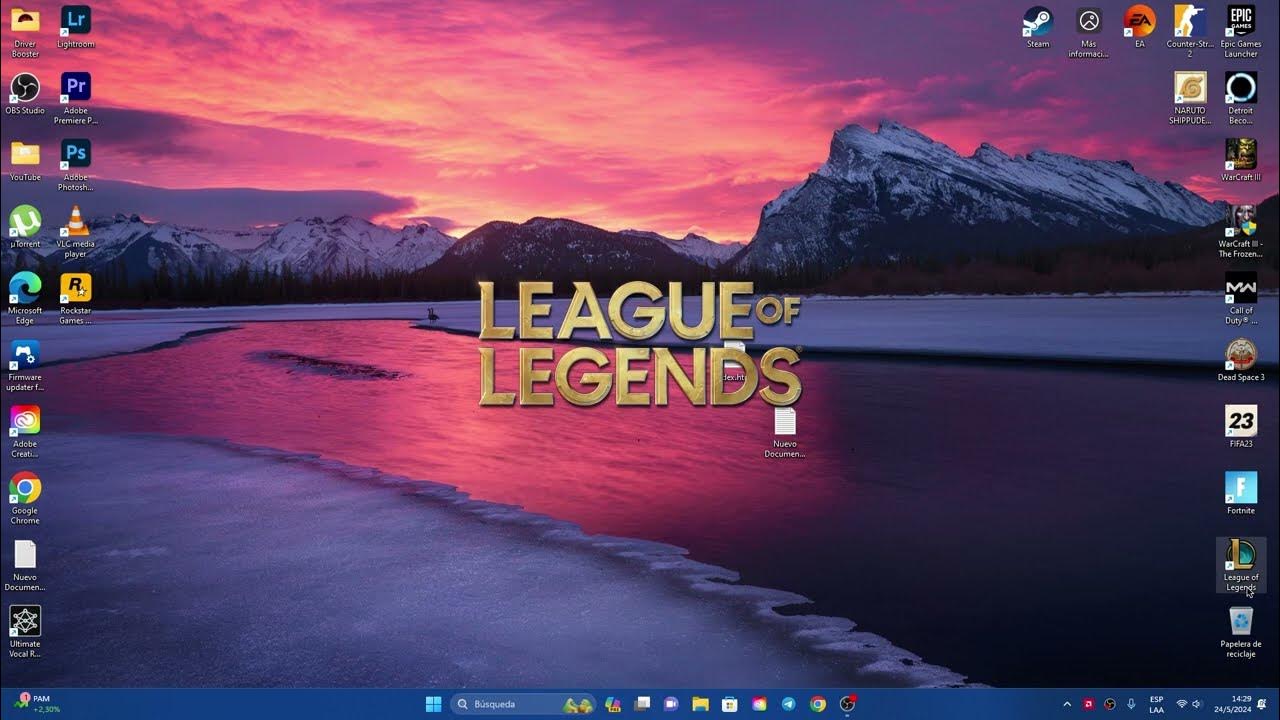
Task: Select the Firmware updater shortcut
Action: point(25,365)
